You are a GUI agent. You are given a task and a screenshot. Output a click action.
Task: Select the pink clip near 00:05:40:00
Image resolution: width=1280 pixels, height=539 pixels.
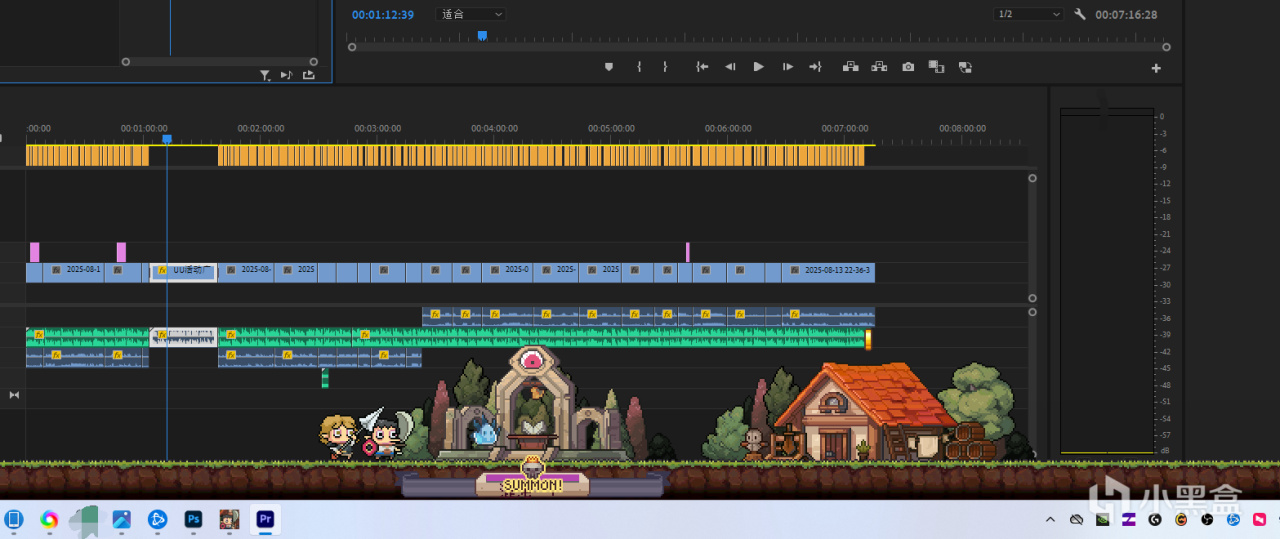click(x=688, y=252)
